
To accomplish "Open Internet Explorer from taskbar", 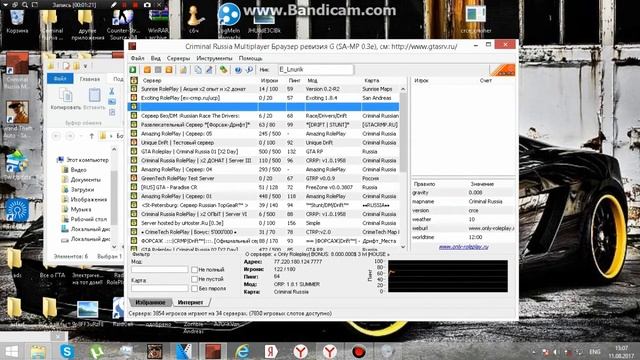I will 242,351.
